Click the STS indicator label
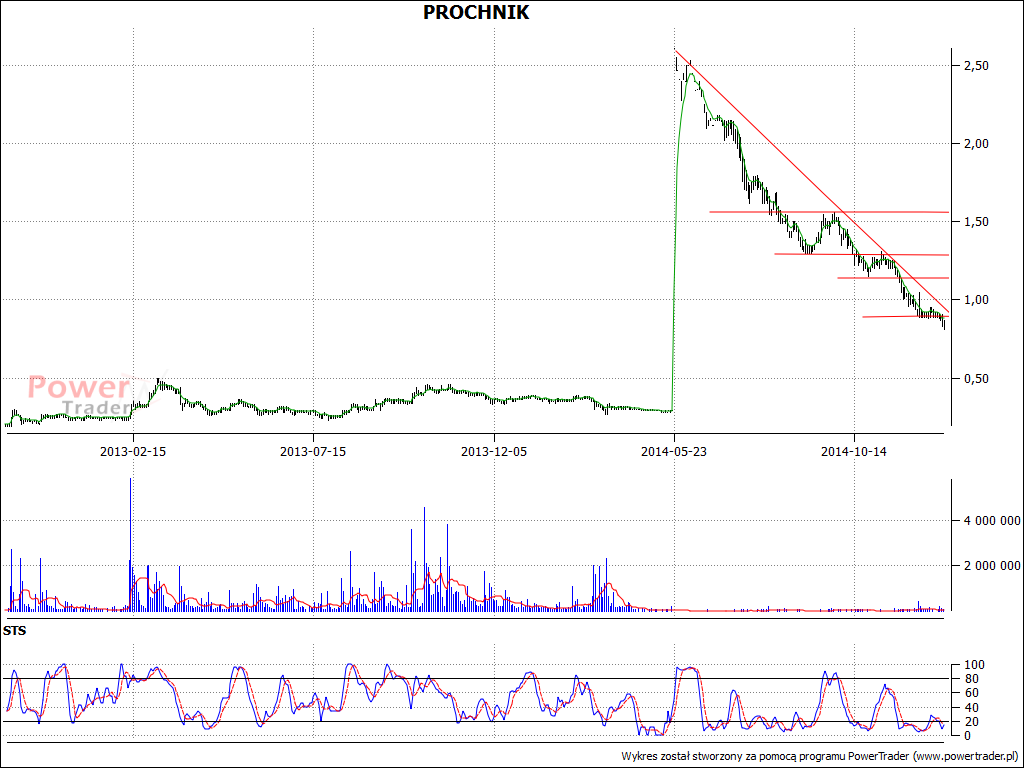 14,631
